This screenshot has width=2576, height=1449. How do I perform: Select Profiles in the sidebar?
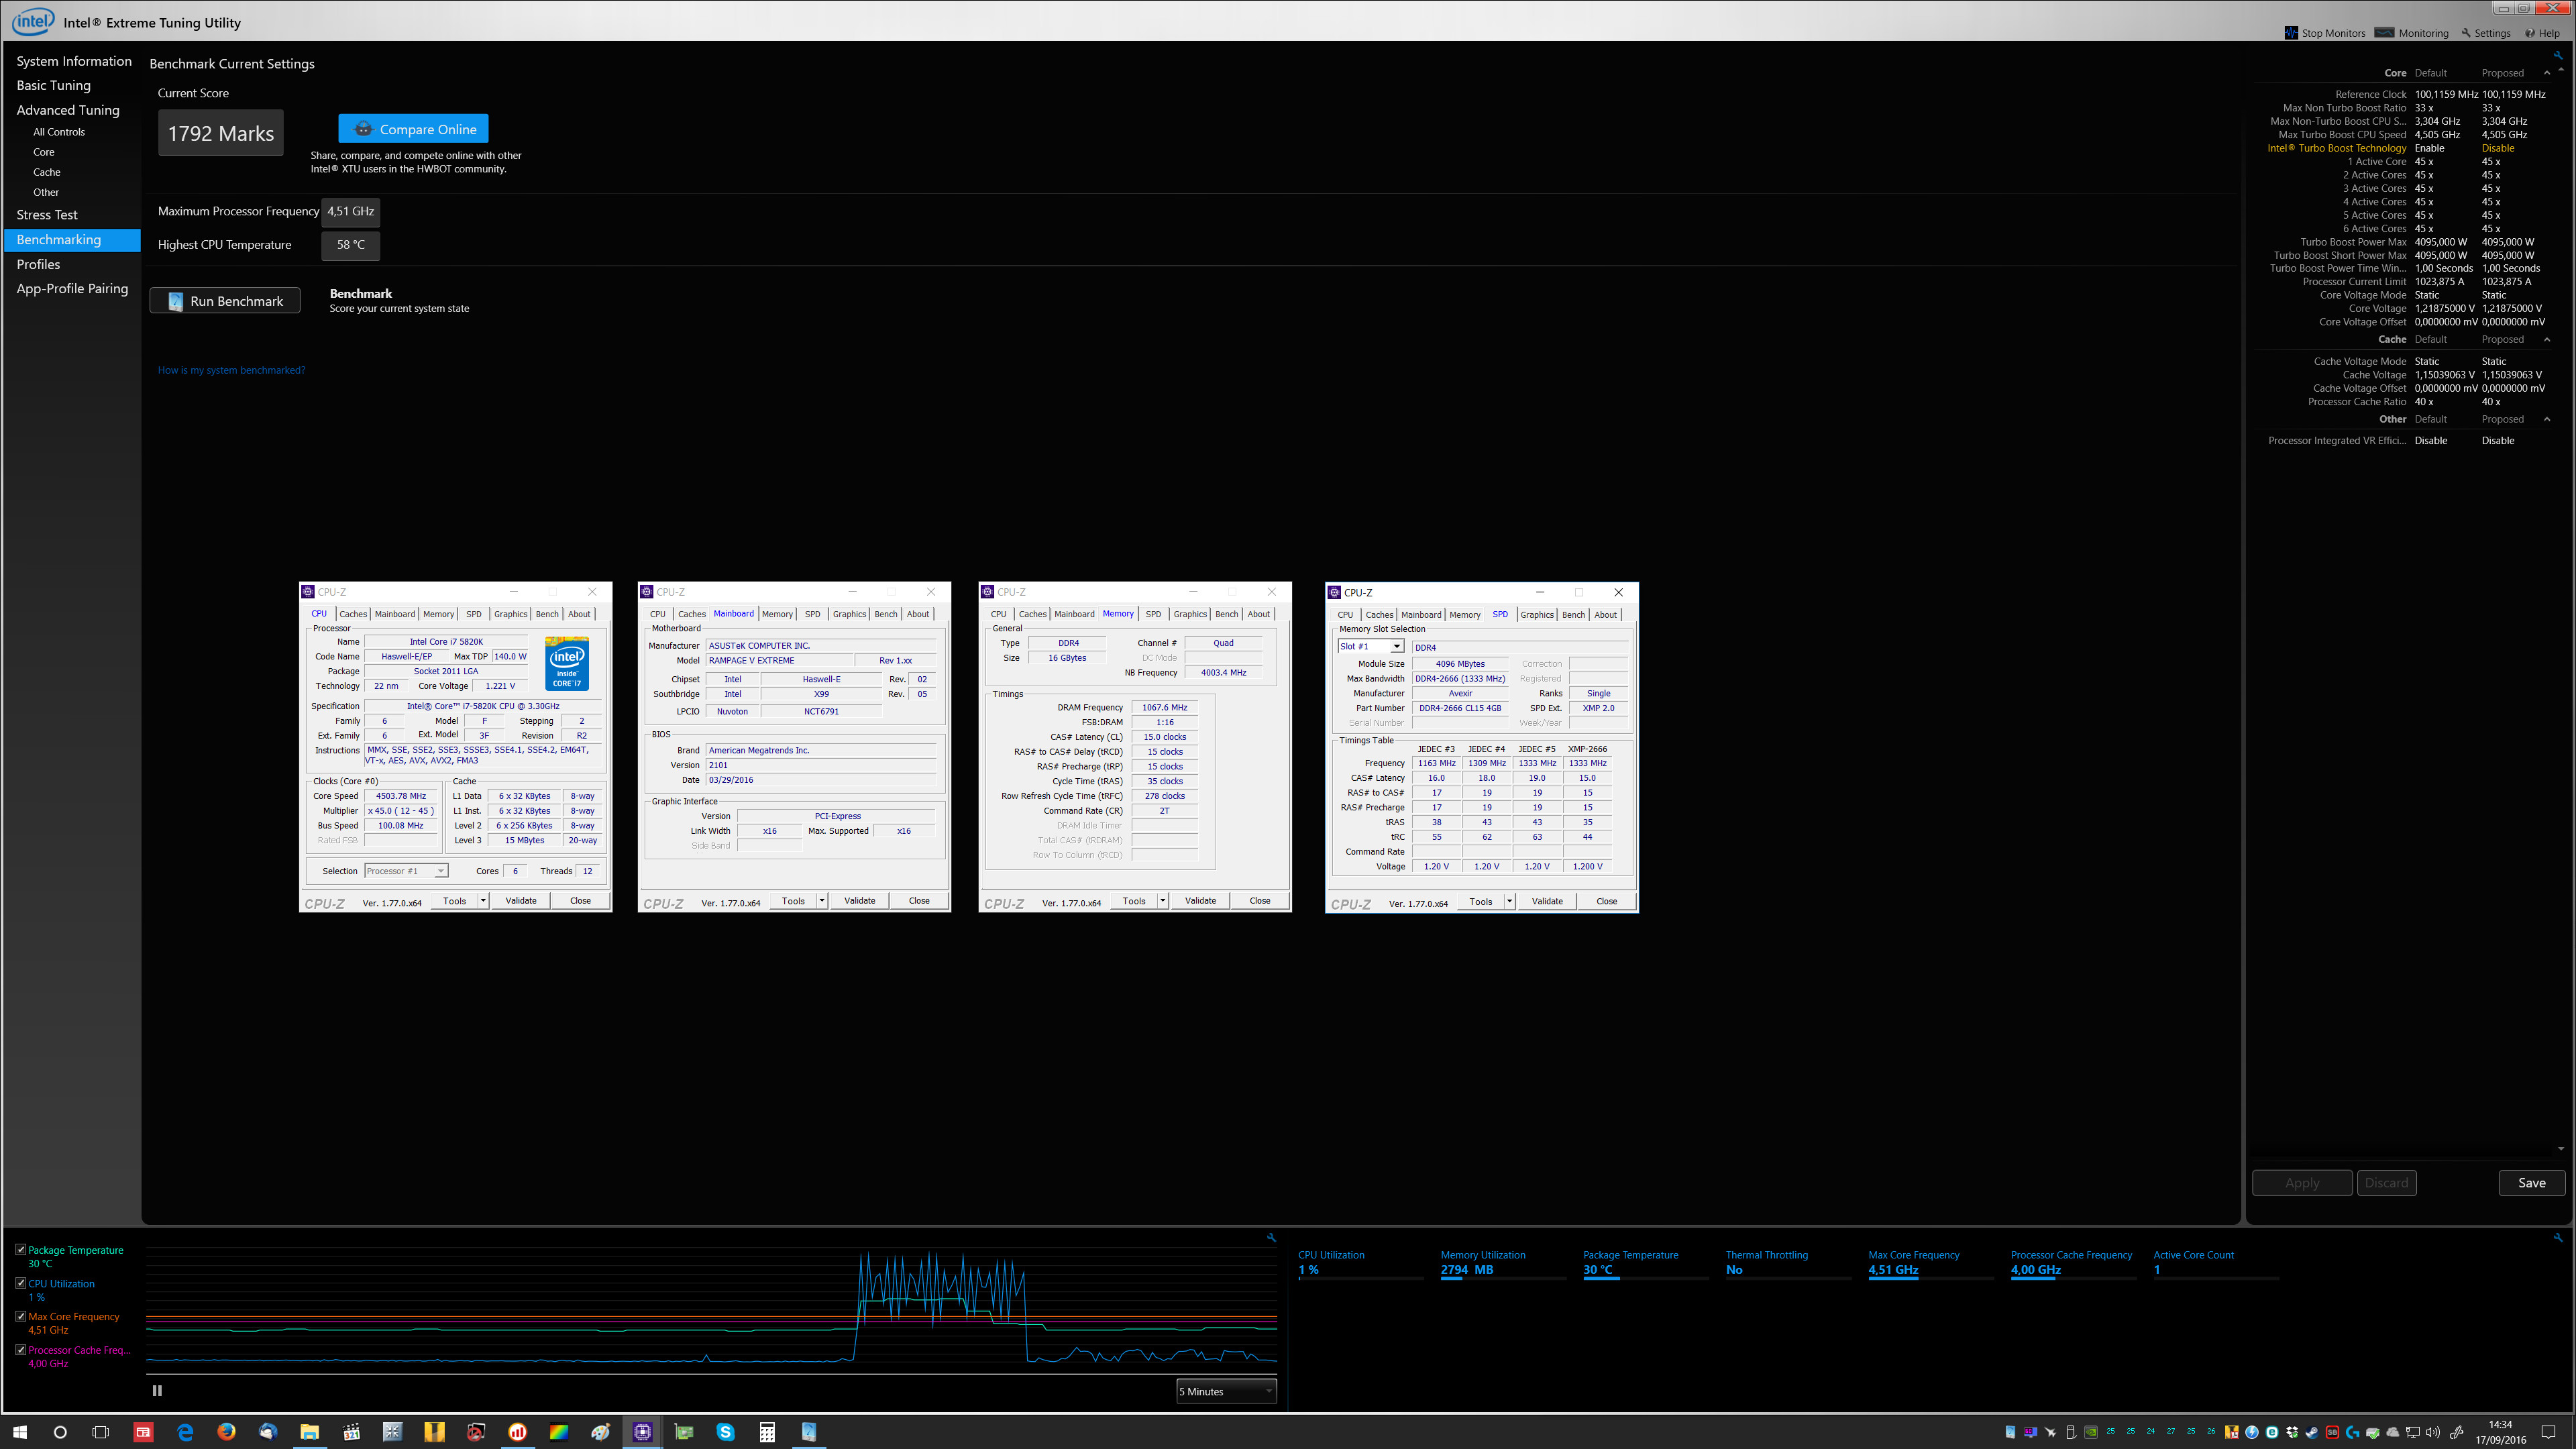tap(38, 264)
